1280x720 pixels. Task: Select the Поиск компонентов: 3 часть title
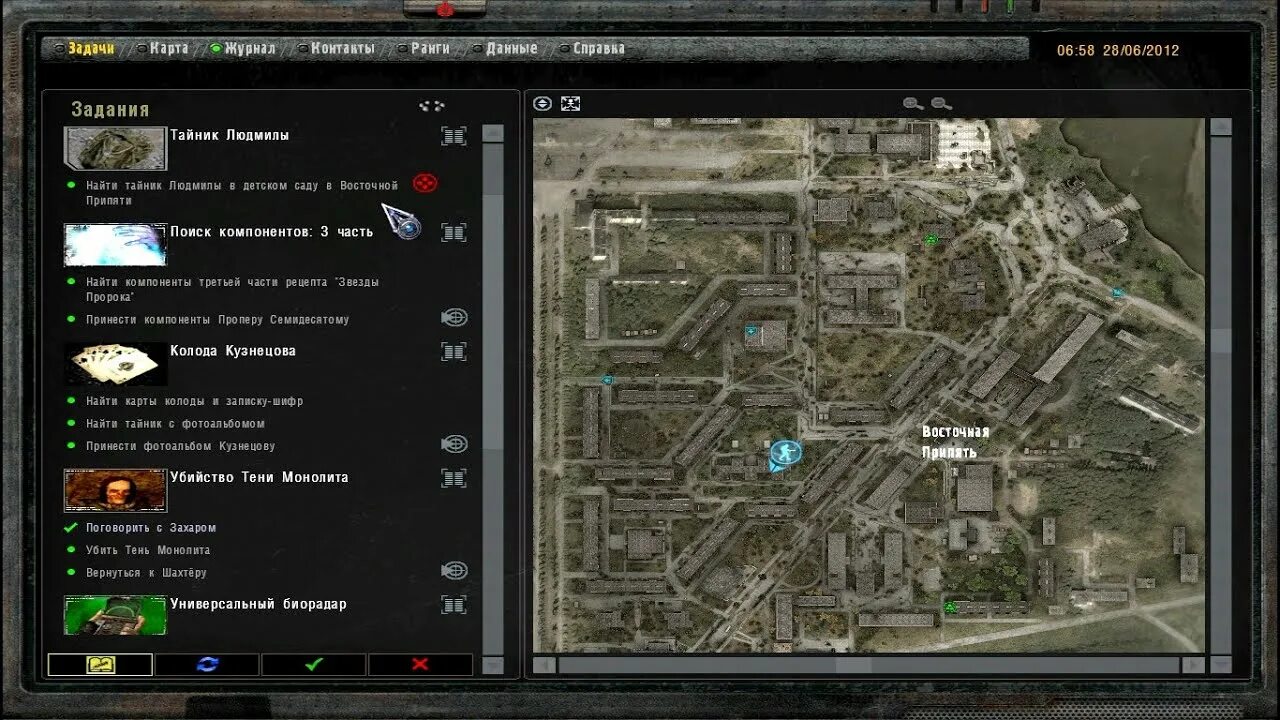point(271,231)
